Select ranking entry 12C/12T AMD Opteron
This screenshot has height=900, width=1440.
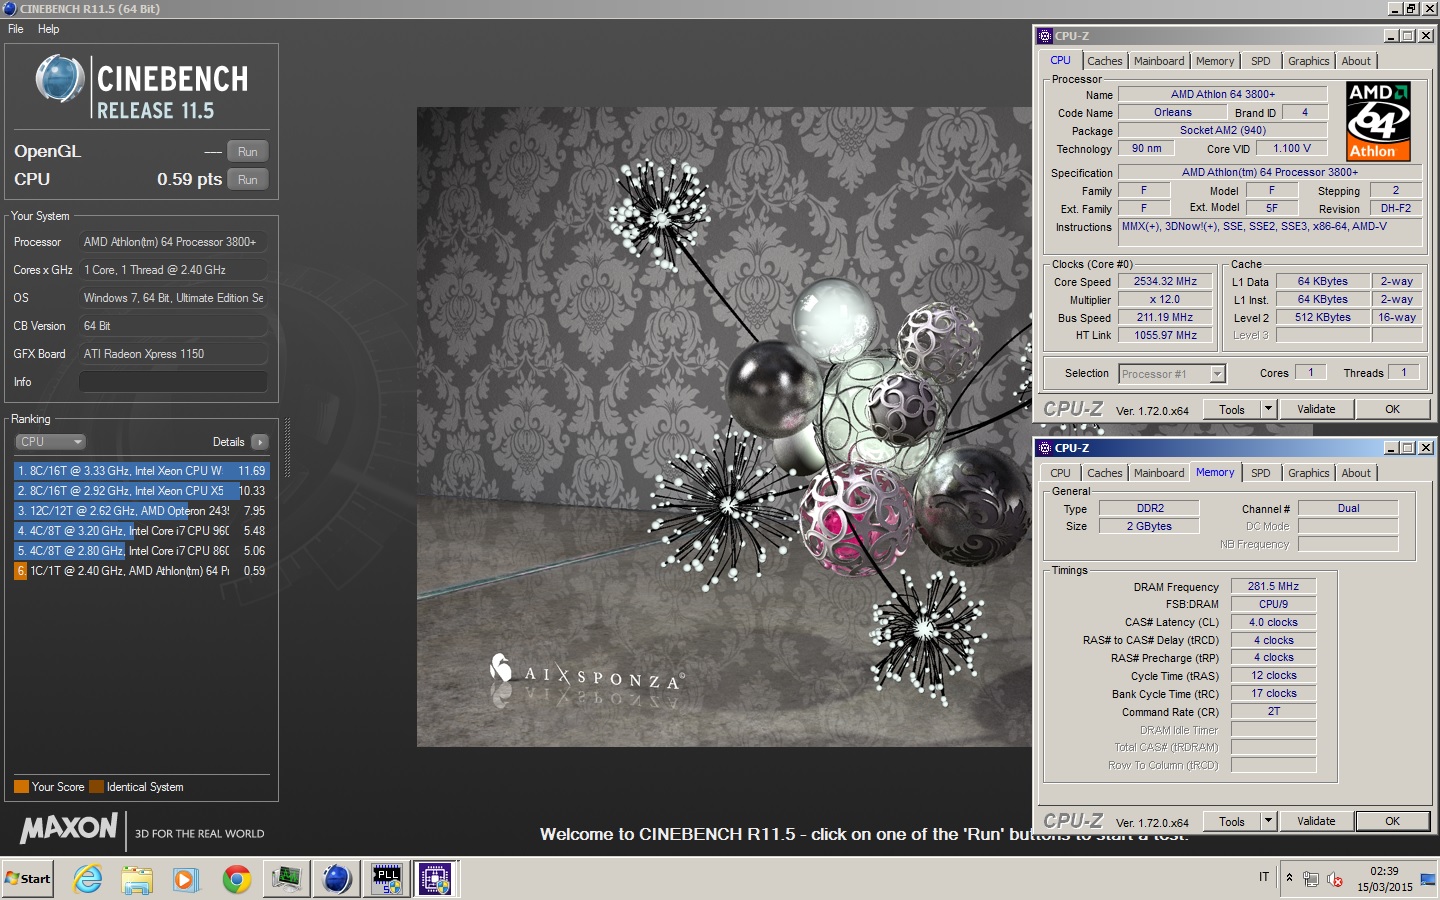pyautogui.click(x=142, y=511)
